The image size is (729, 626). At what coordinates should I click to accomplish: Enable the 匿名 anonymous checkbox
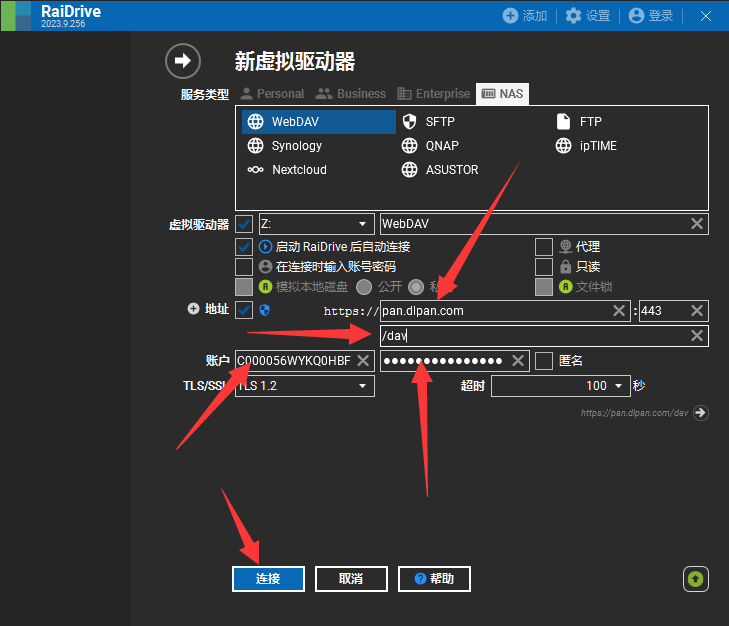544,360
